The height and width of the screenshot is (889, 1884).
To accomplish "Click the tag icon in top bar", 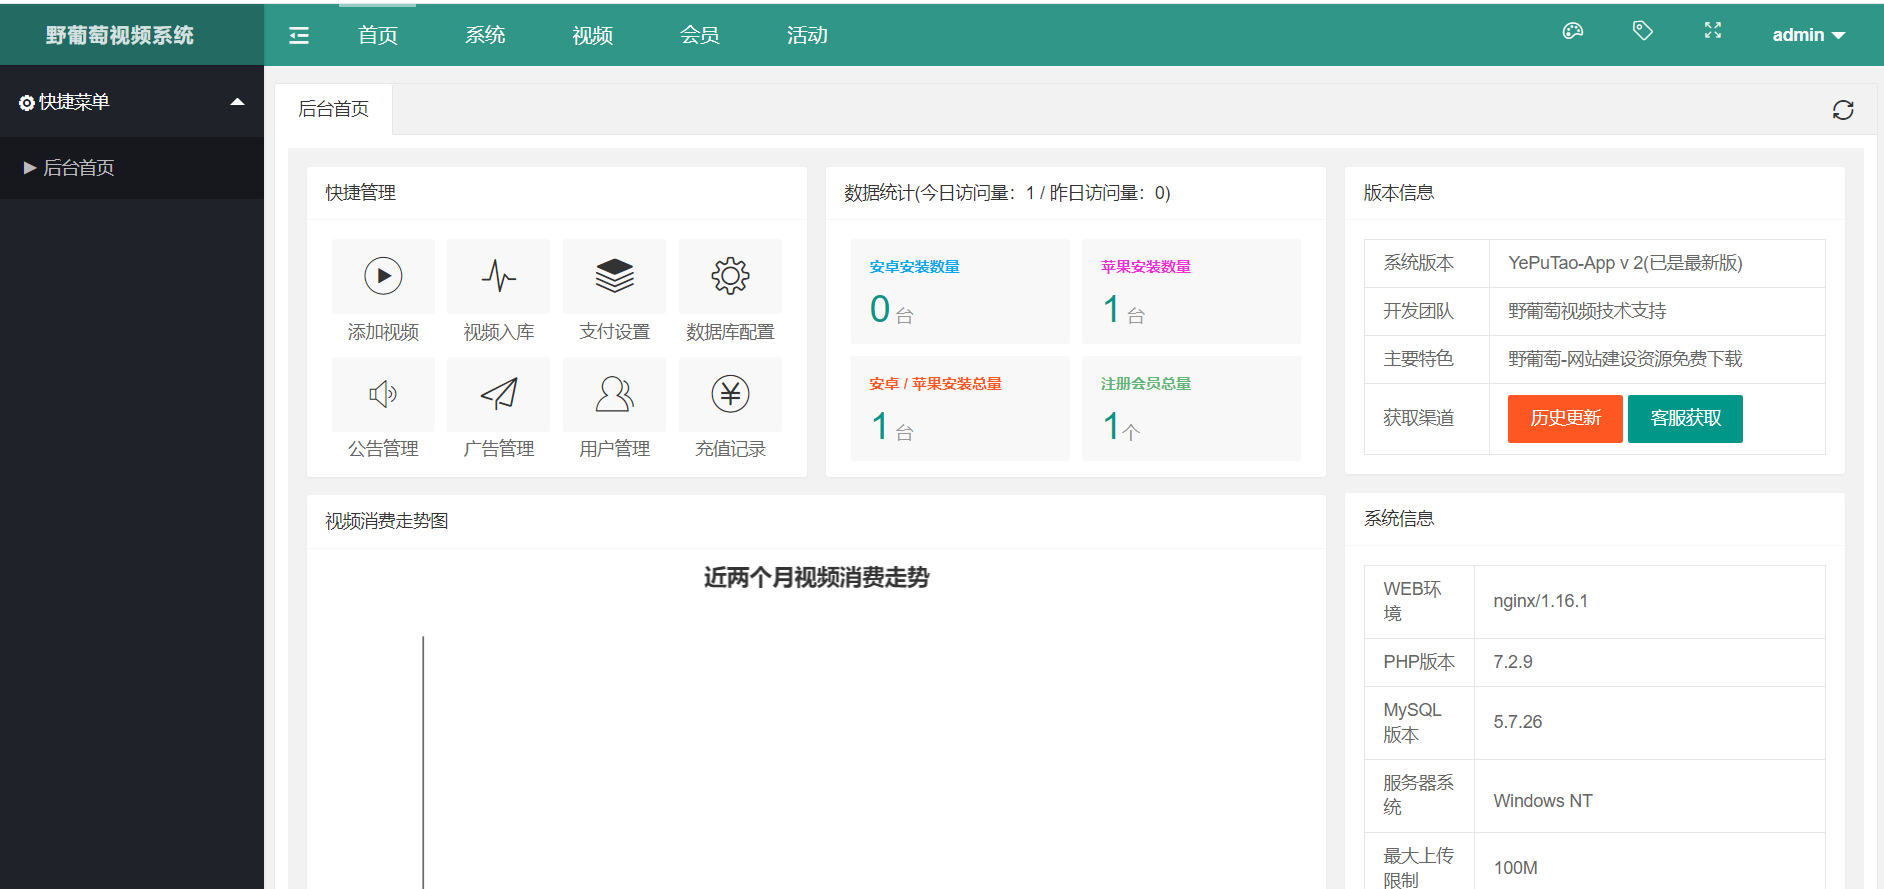I will [1643, 31].
